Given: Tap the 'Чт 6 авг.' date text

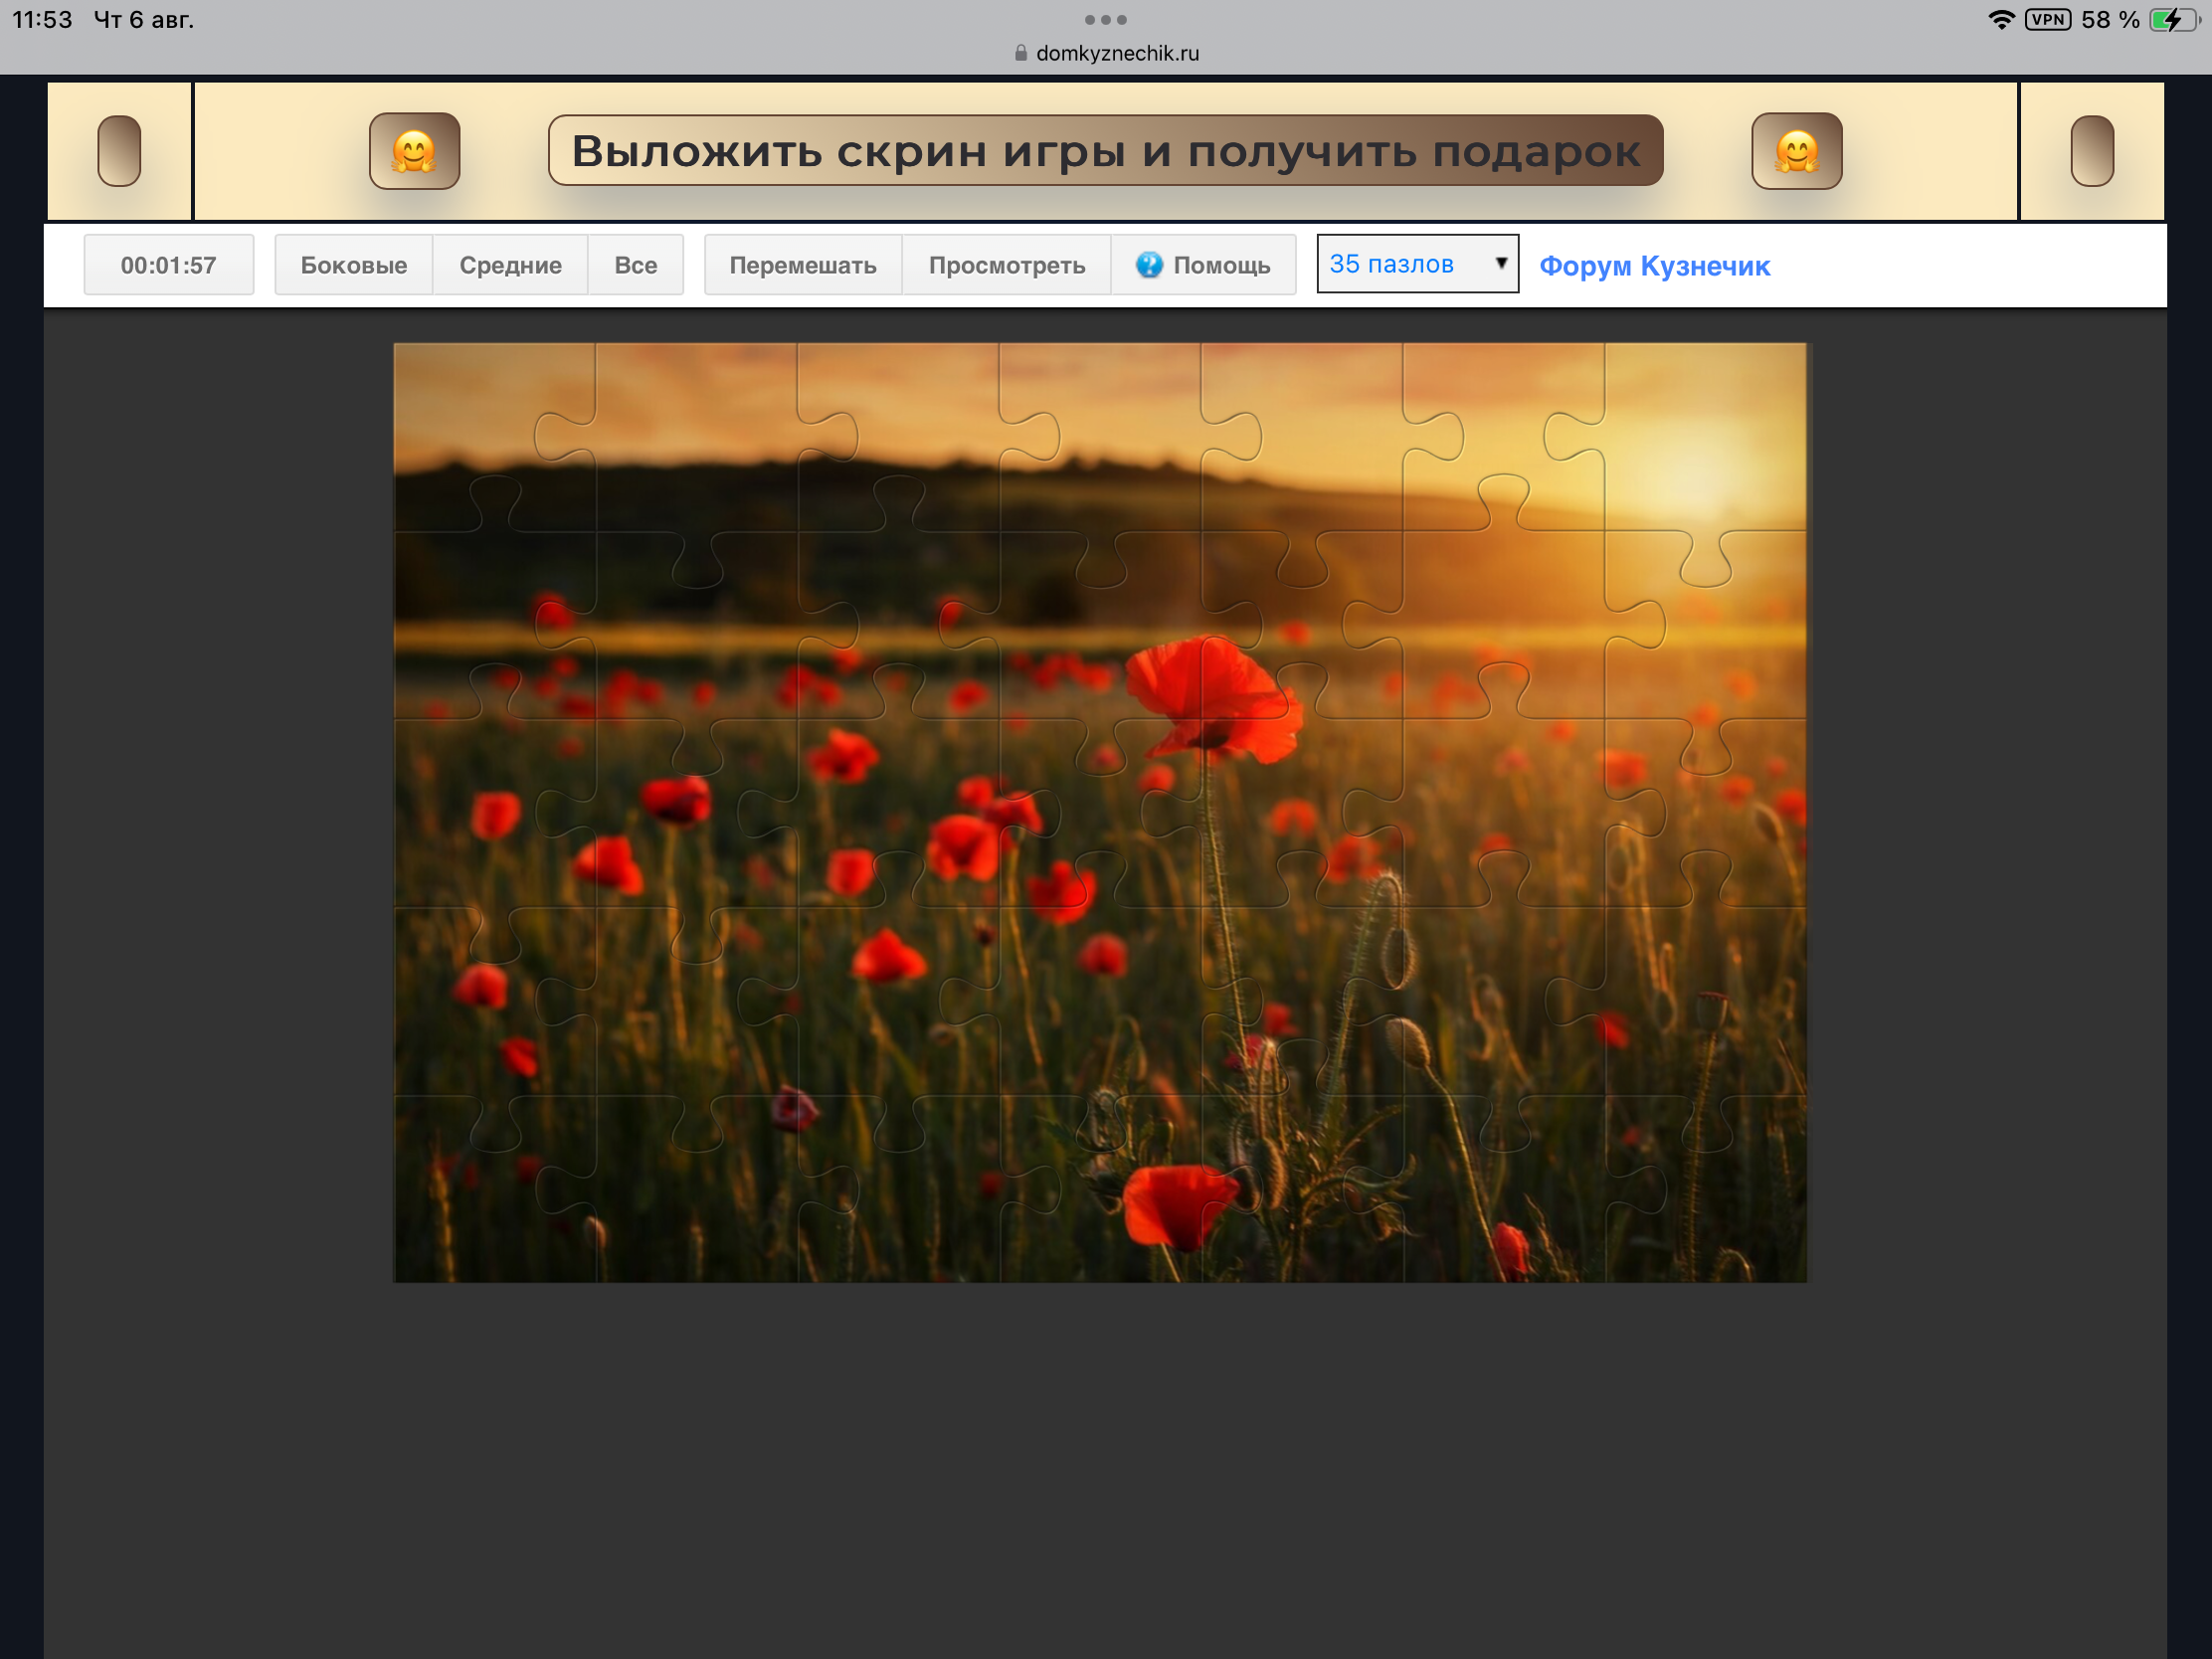Looking at the screenshot, I should click(x=144, y=20).
